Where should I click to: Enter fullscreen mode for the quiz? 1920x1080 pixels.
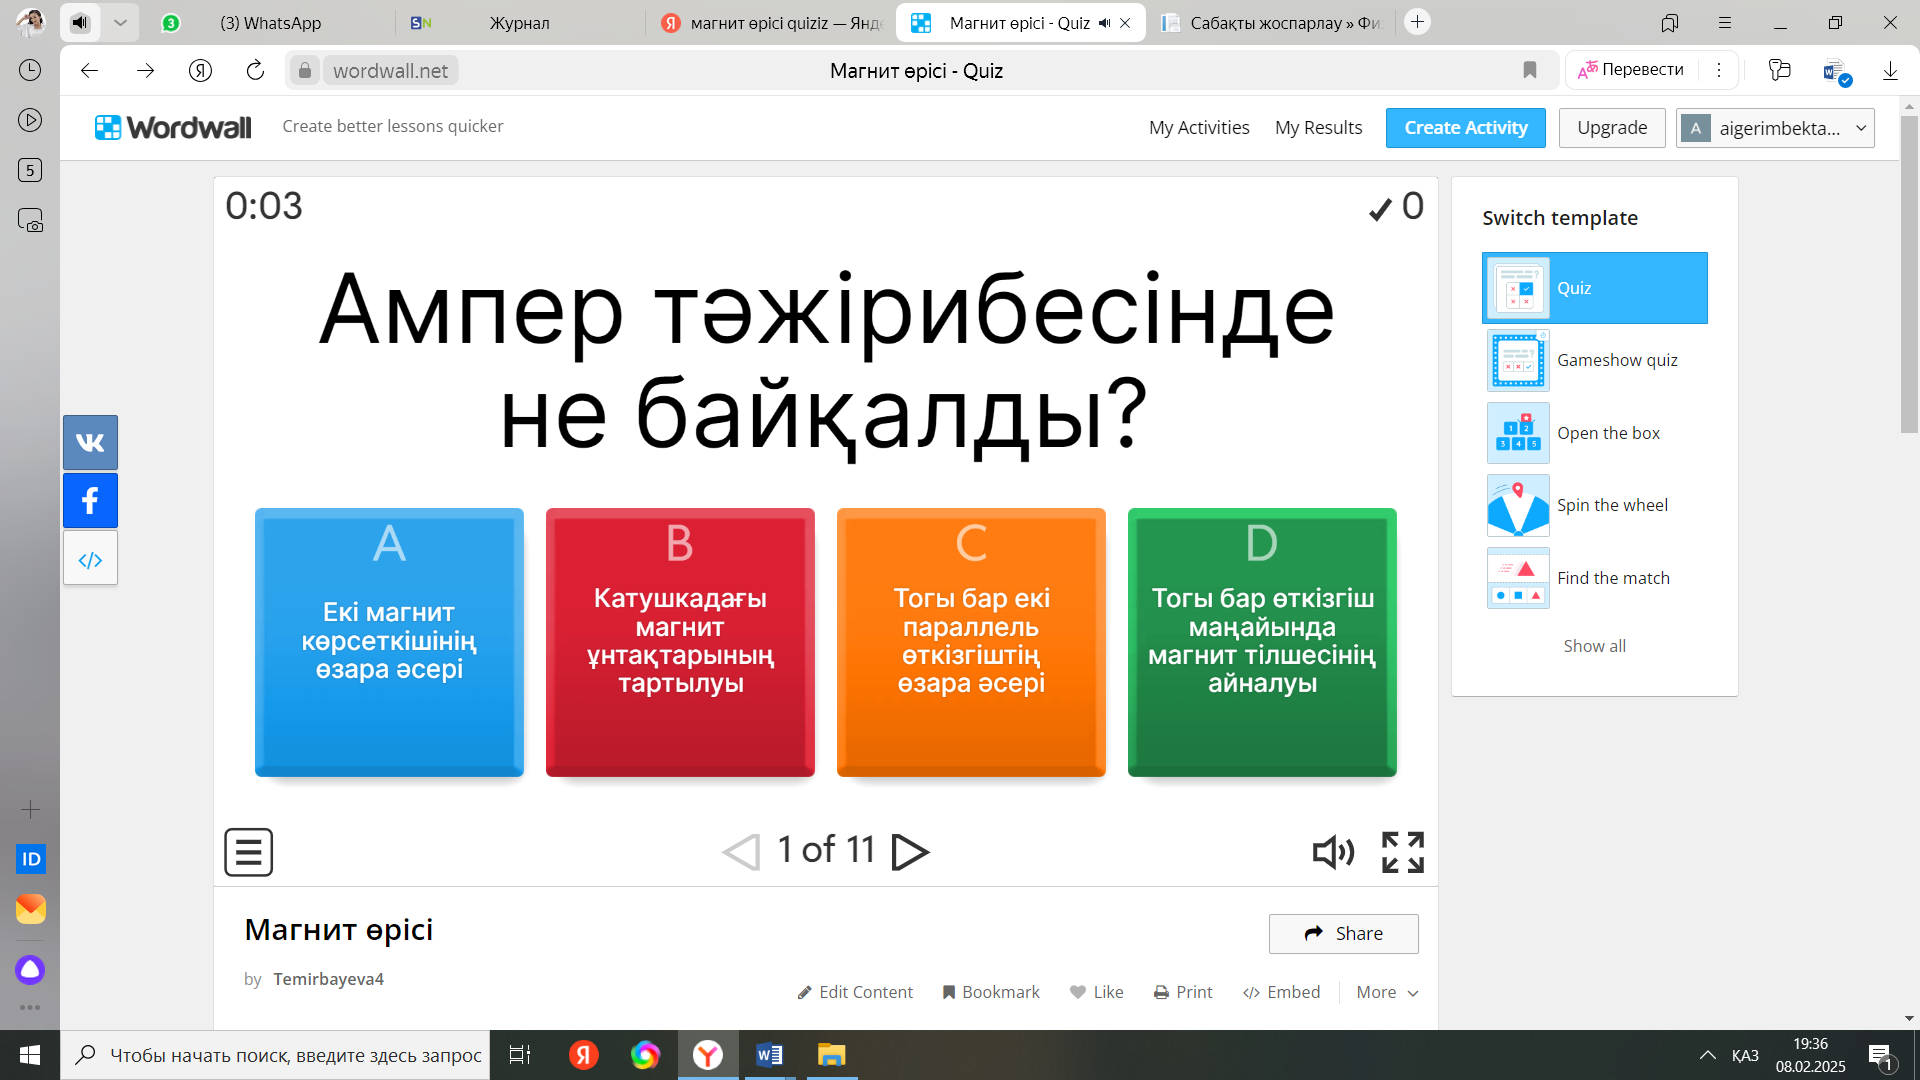click(1402, 852)
